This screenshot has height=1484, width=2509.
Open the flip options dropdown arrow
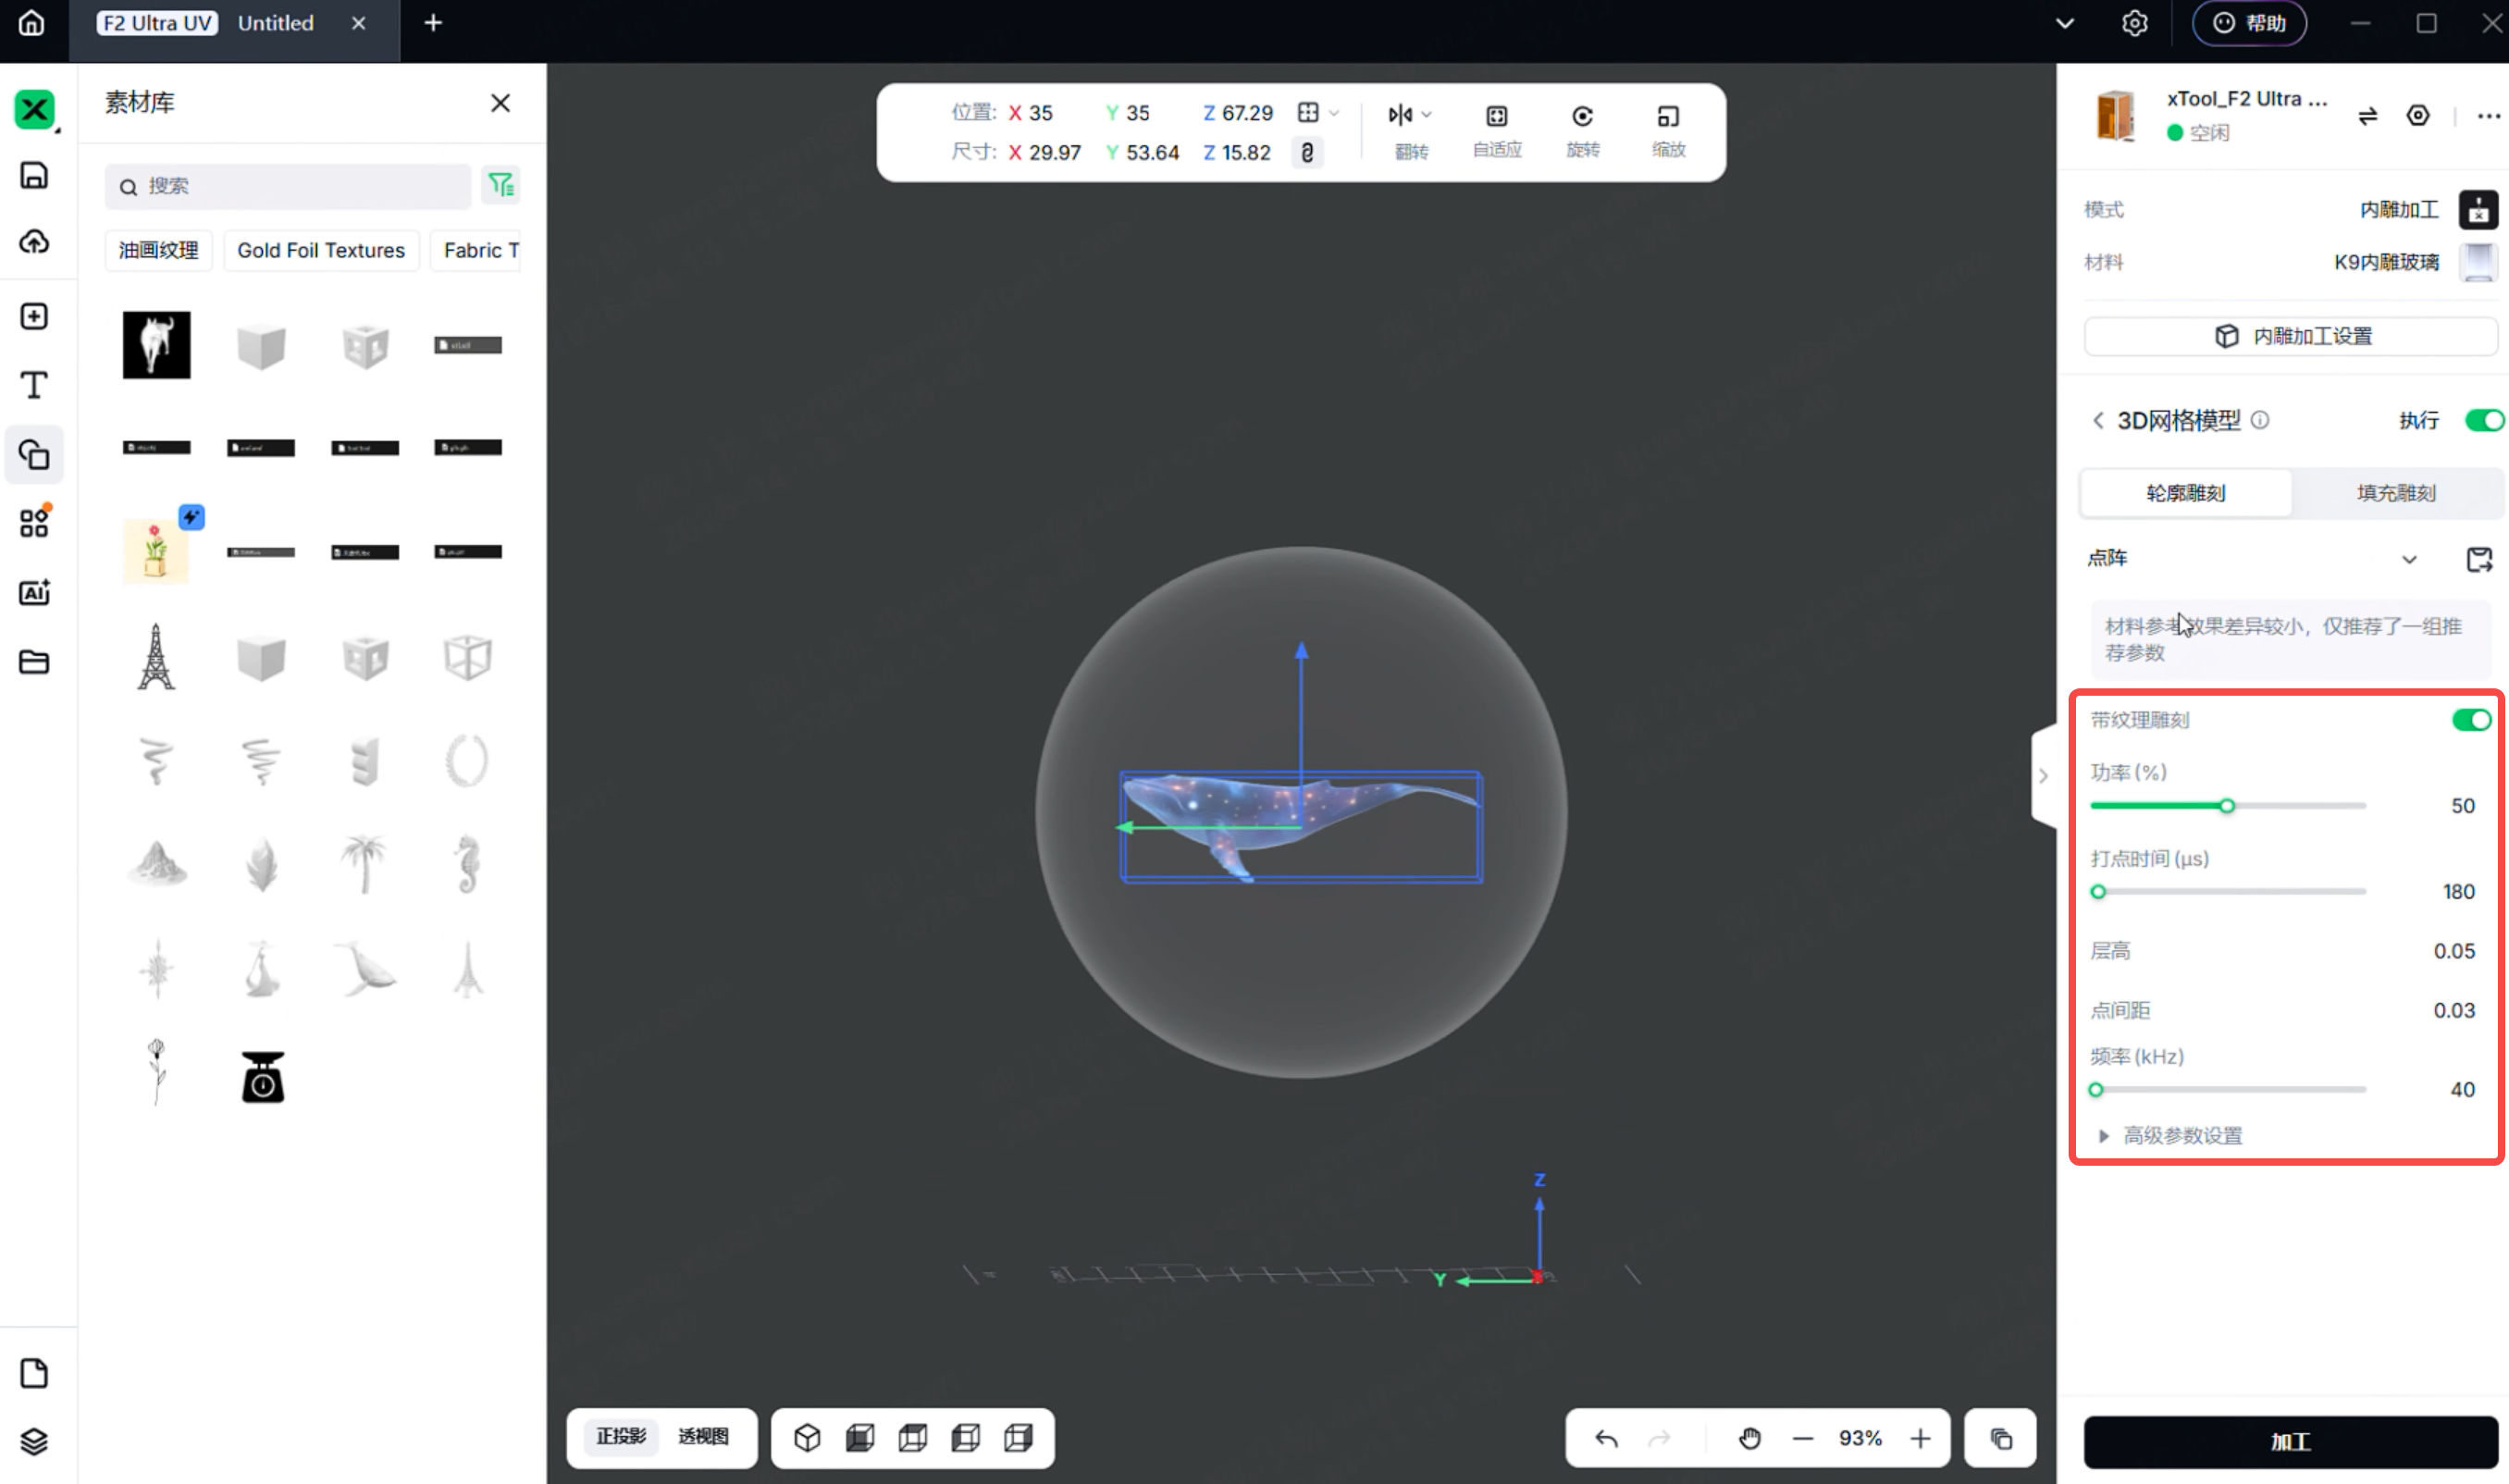point(1427,115)
